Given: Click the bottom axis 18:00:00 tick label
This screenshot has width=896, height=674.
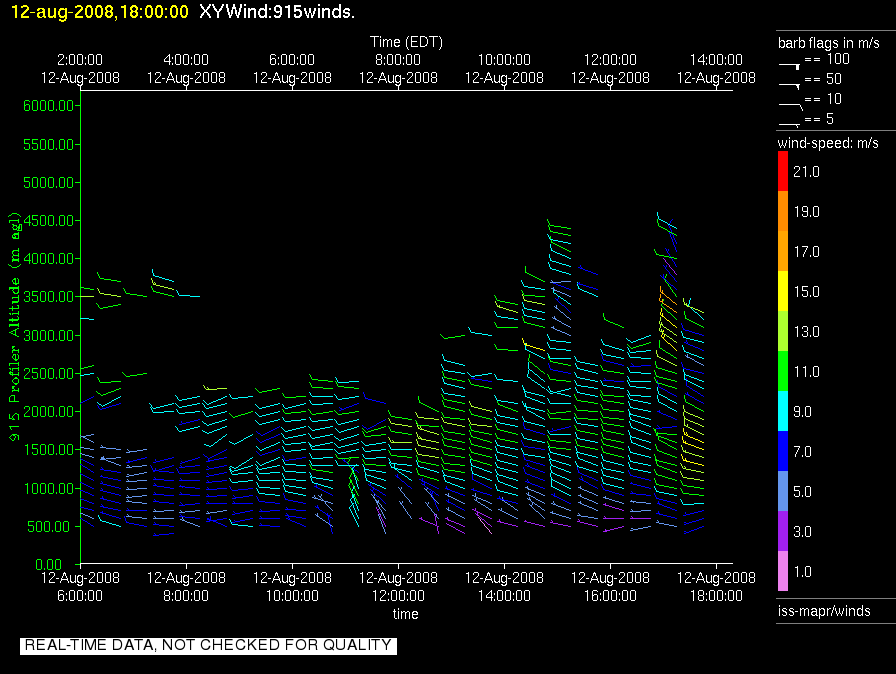Looking at the screenshot, I should [716, 587].
